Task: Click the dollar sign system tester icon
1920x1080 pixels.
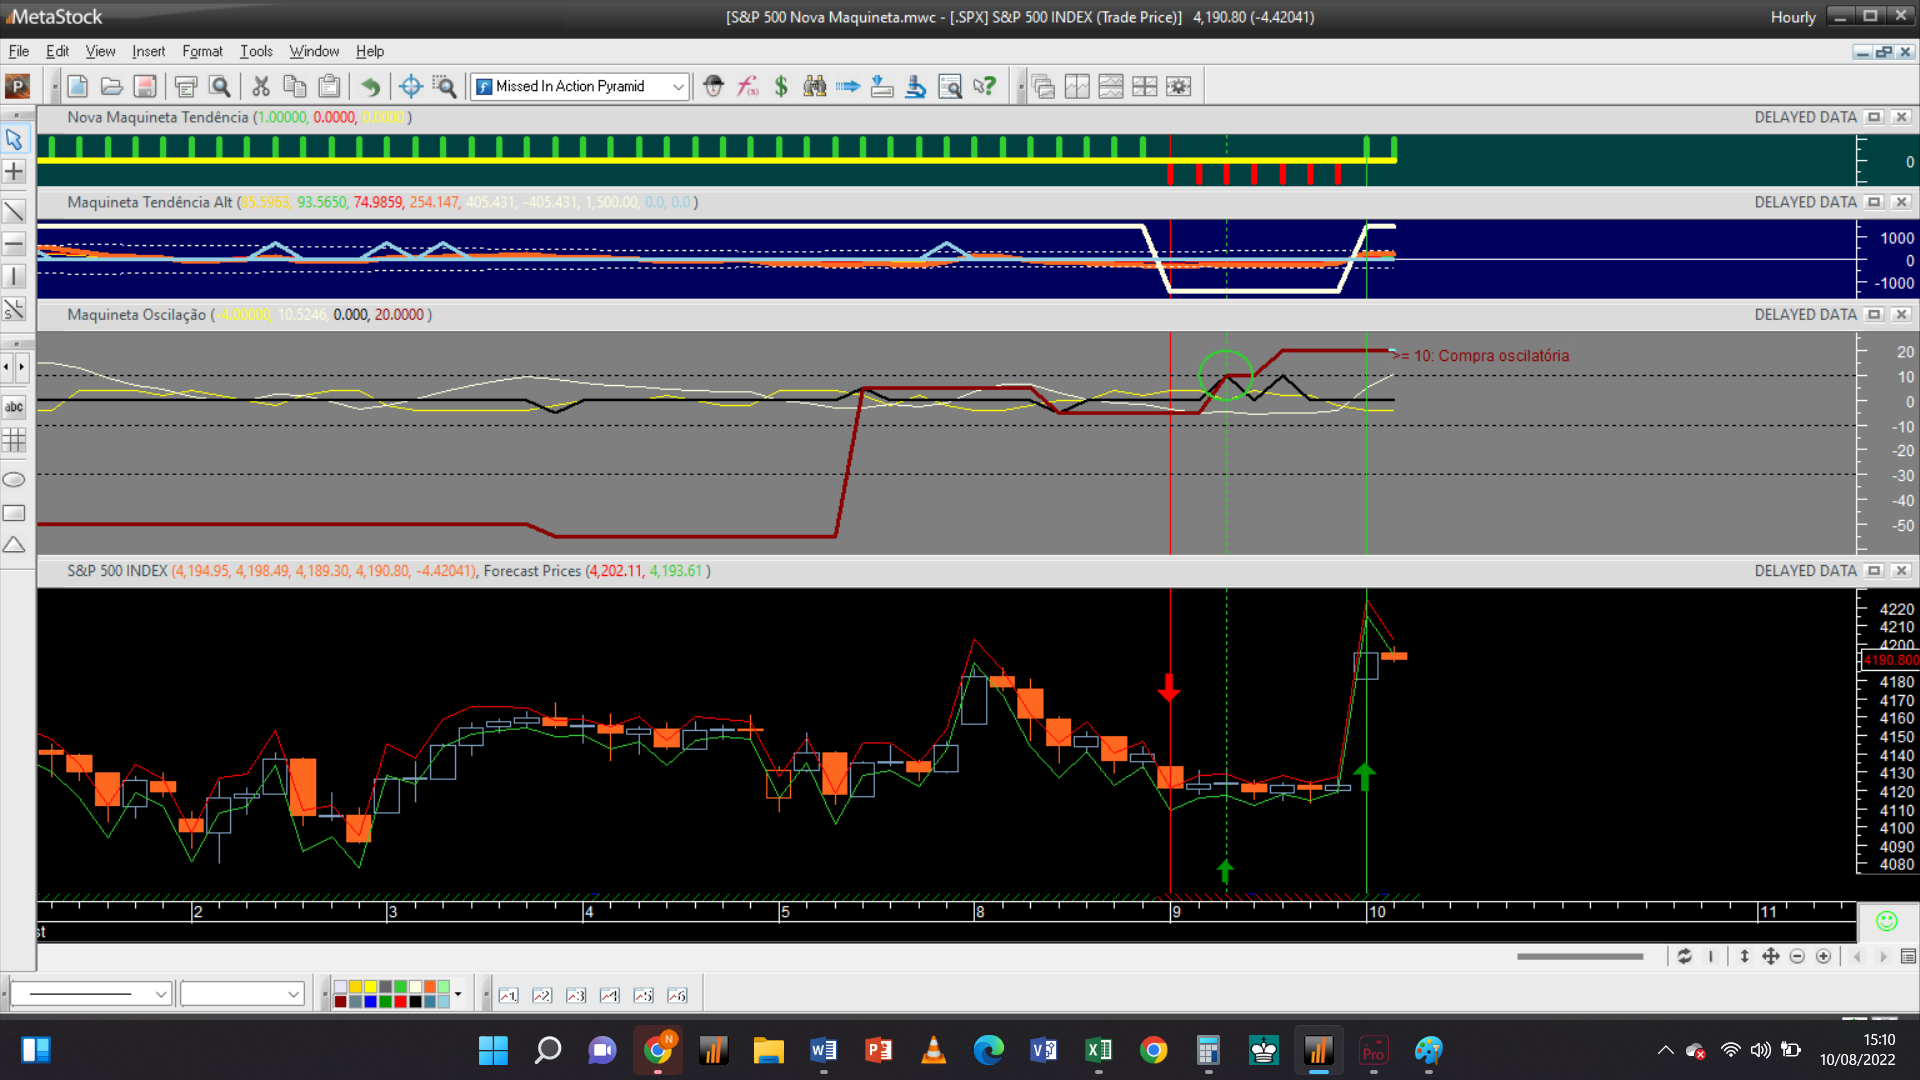Action: point(781,87)
